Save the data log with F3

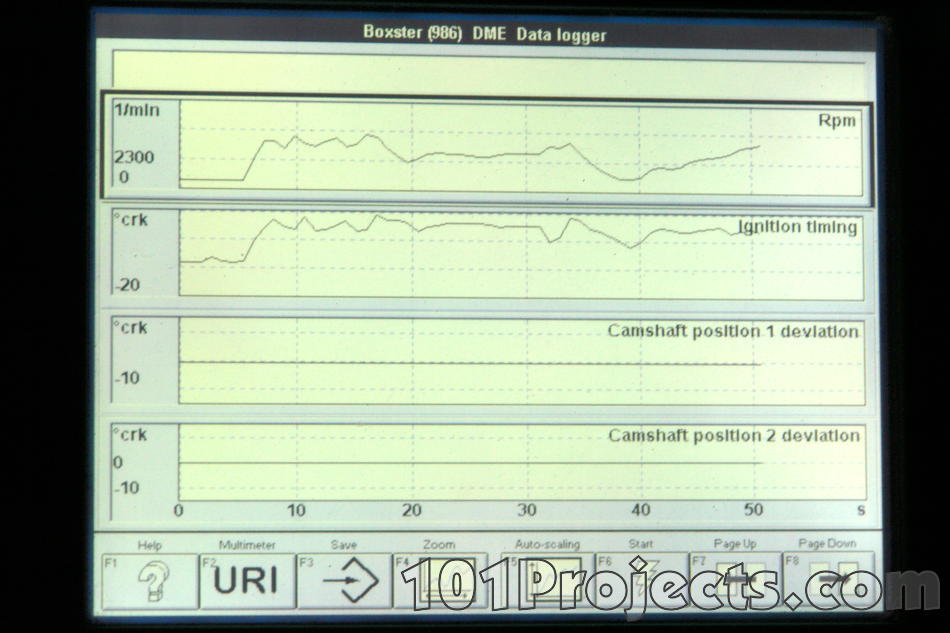click(x=344, y=581)
